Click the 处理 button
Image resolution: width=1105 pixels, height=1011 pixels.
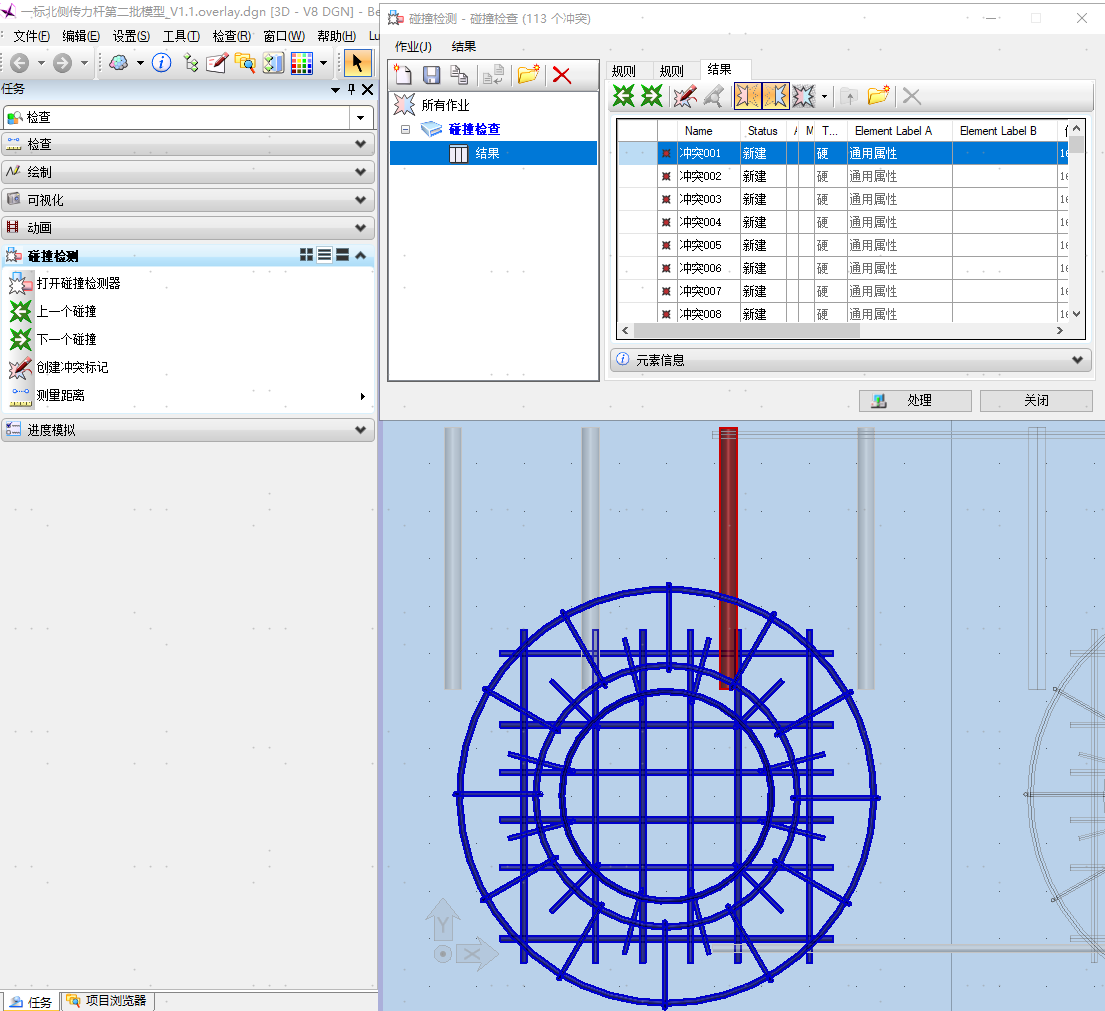(915, 401)
